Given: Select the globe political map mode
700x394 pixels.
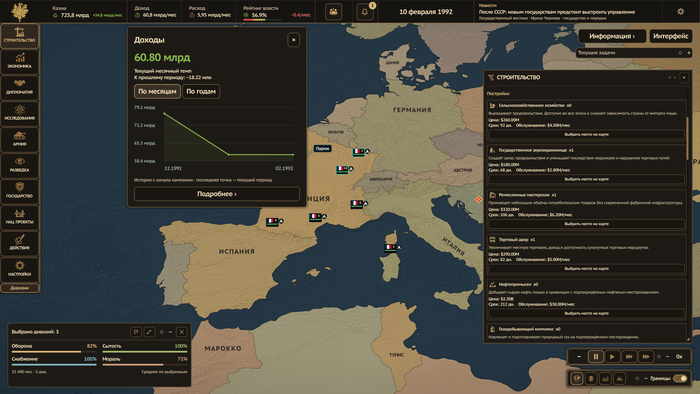Looking at the screenshot, I should (577, 378).
